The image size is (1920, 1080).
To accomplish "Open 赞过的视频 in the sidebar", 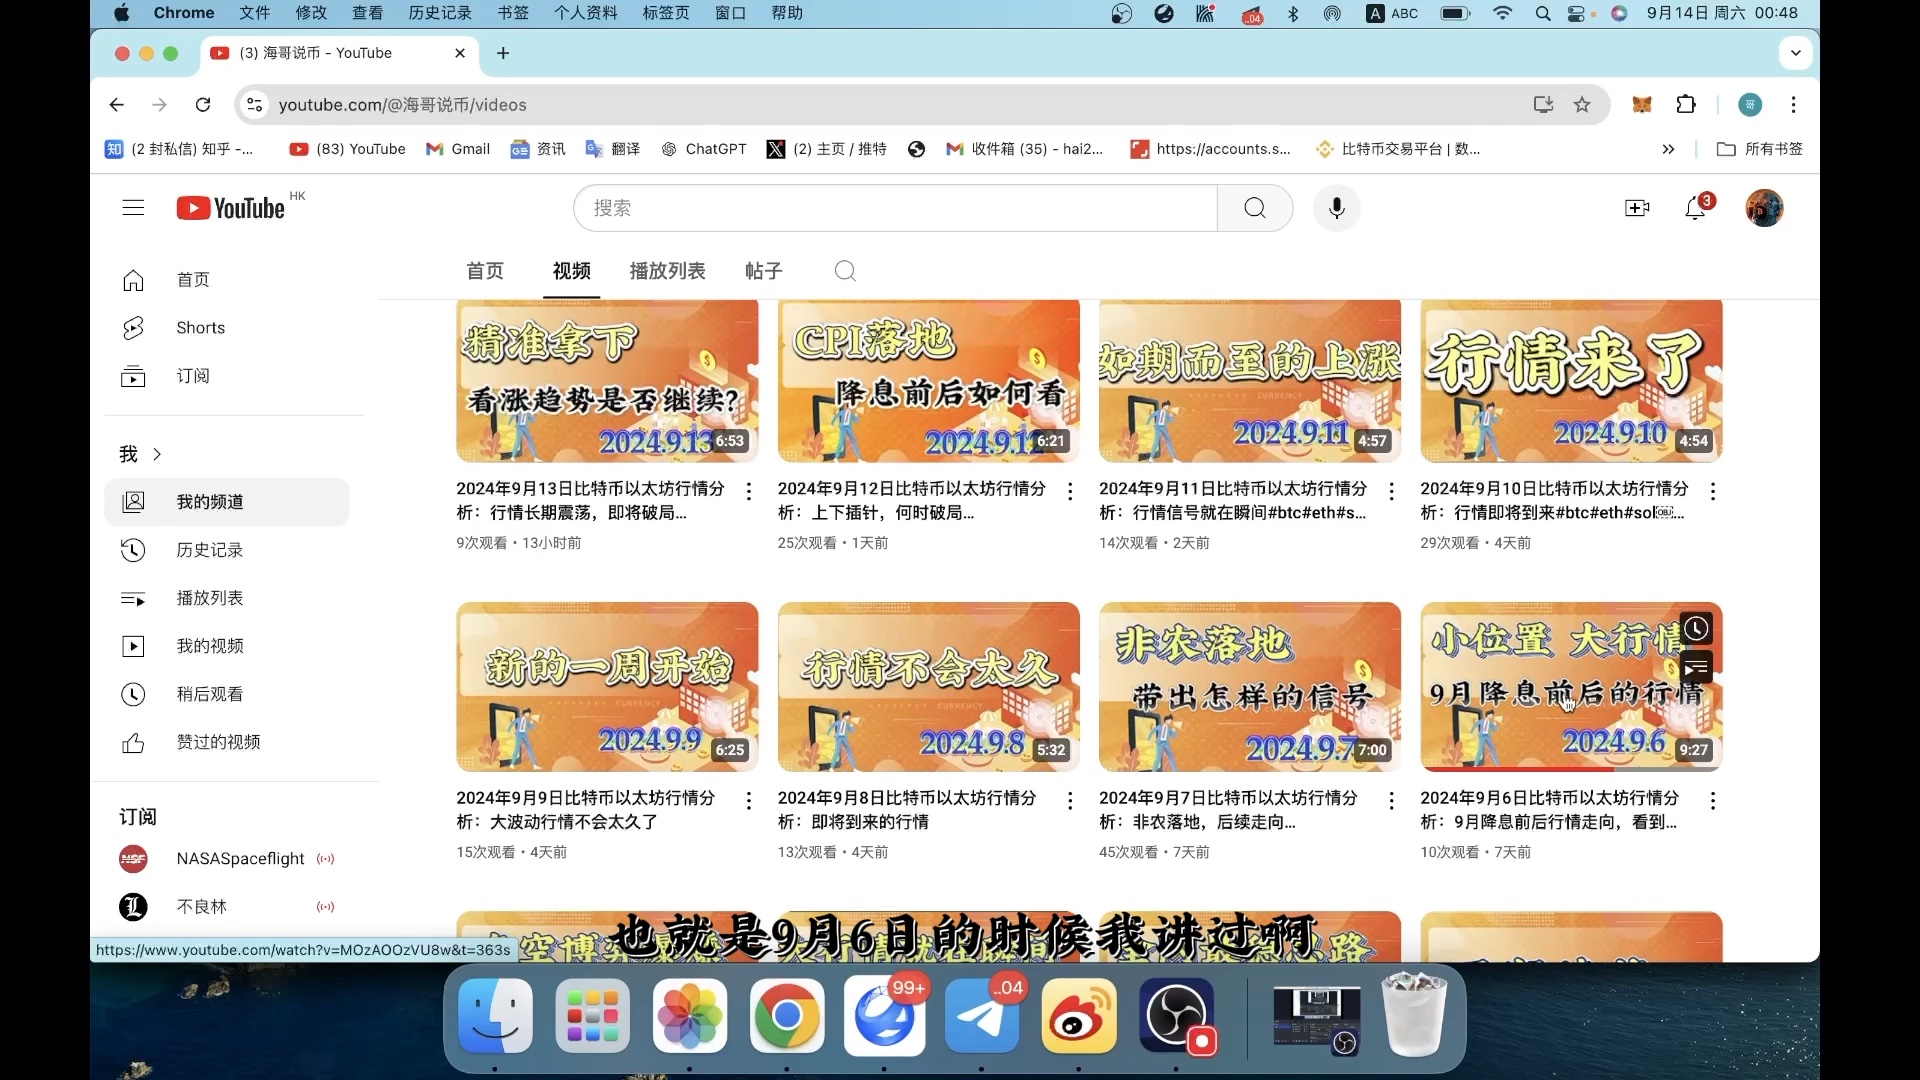I will tap(227, 742).
